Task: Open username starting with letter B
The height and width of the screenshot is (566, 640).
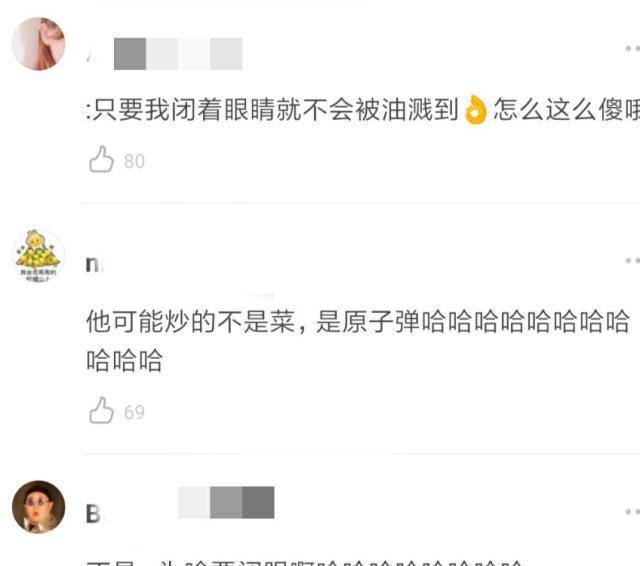Action: [94, 514]
